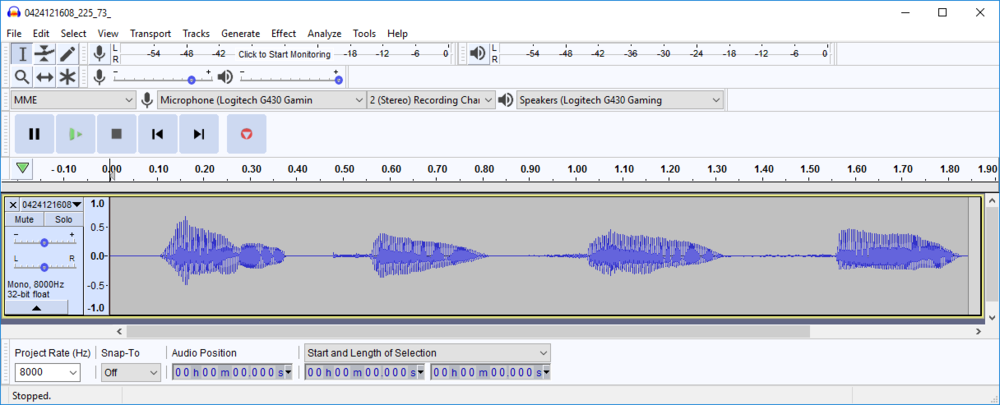Open the 0424121608 track name dropdown menu
The image size is (1000, 405).
(x=52, y=205)
